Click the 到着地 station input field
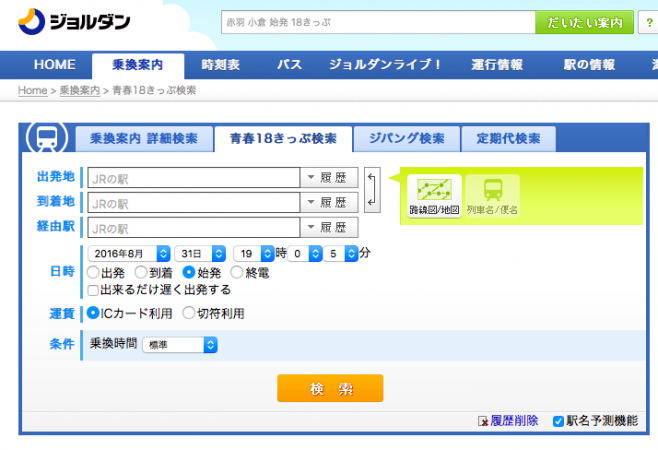Screen dimensions: 658x450 (x=194, y=202)
